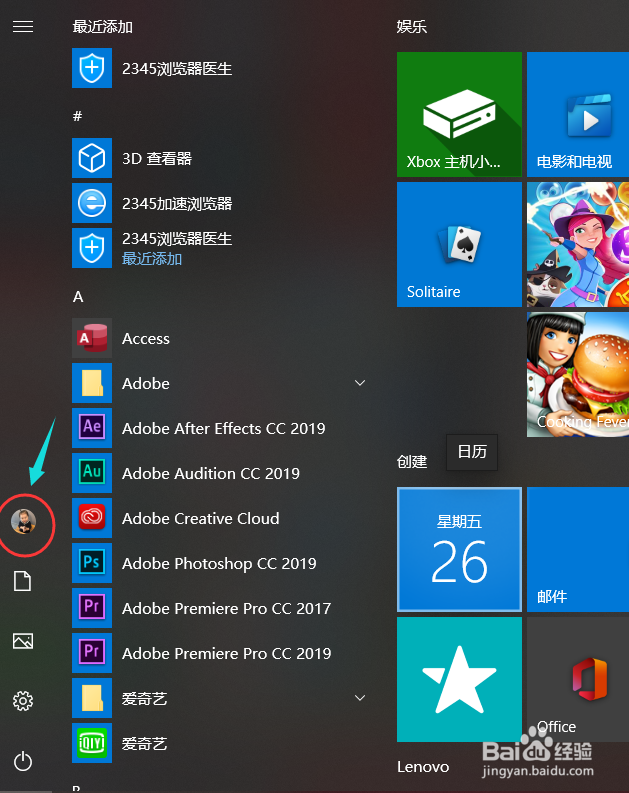Select Adobe After Effects CC 2019 label
This screenshot has height=793, width=629.
223,428
